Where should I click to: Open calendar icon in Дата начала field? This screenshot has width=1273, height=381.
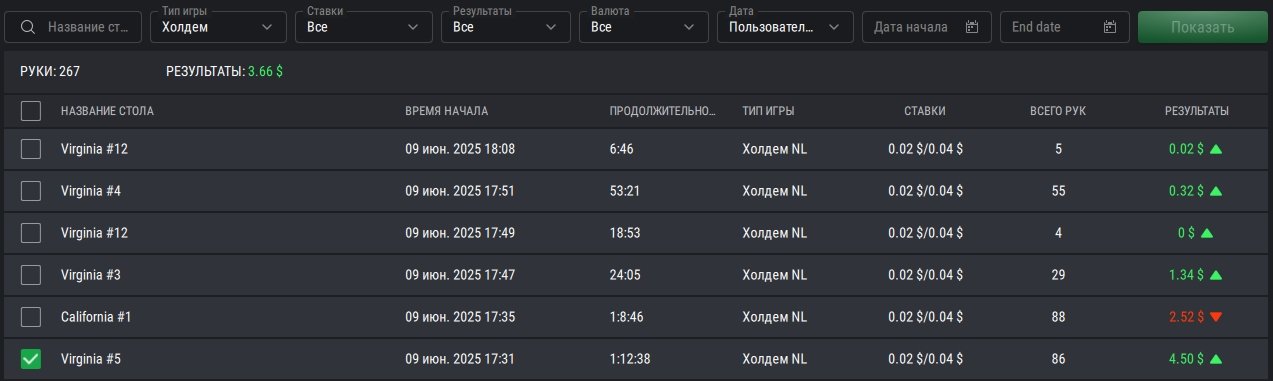click(971, 27)
